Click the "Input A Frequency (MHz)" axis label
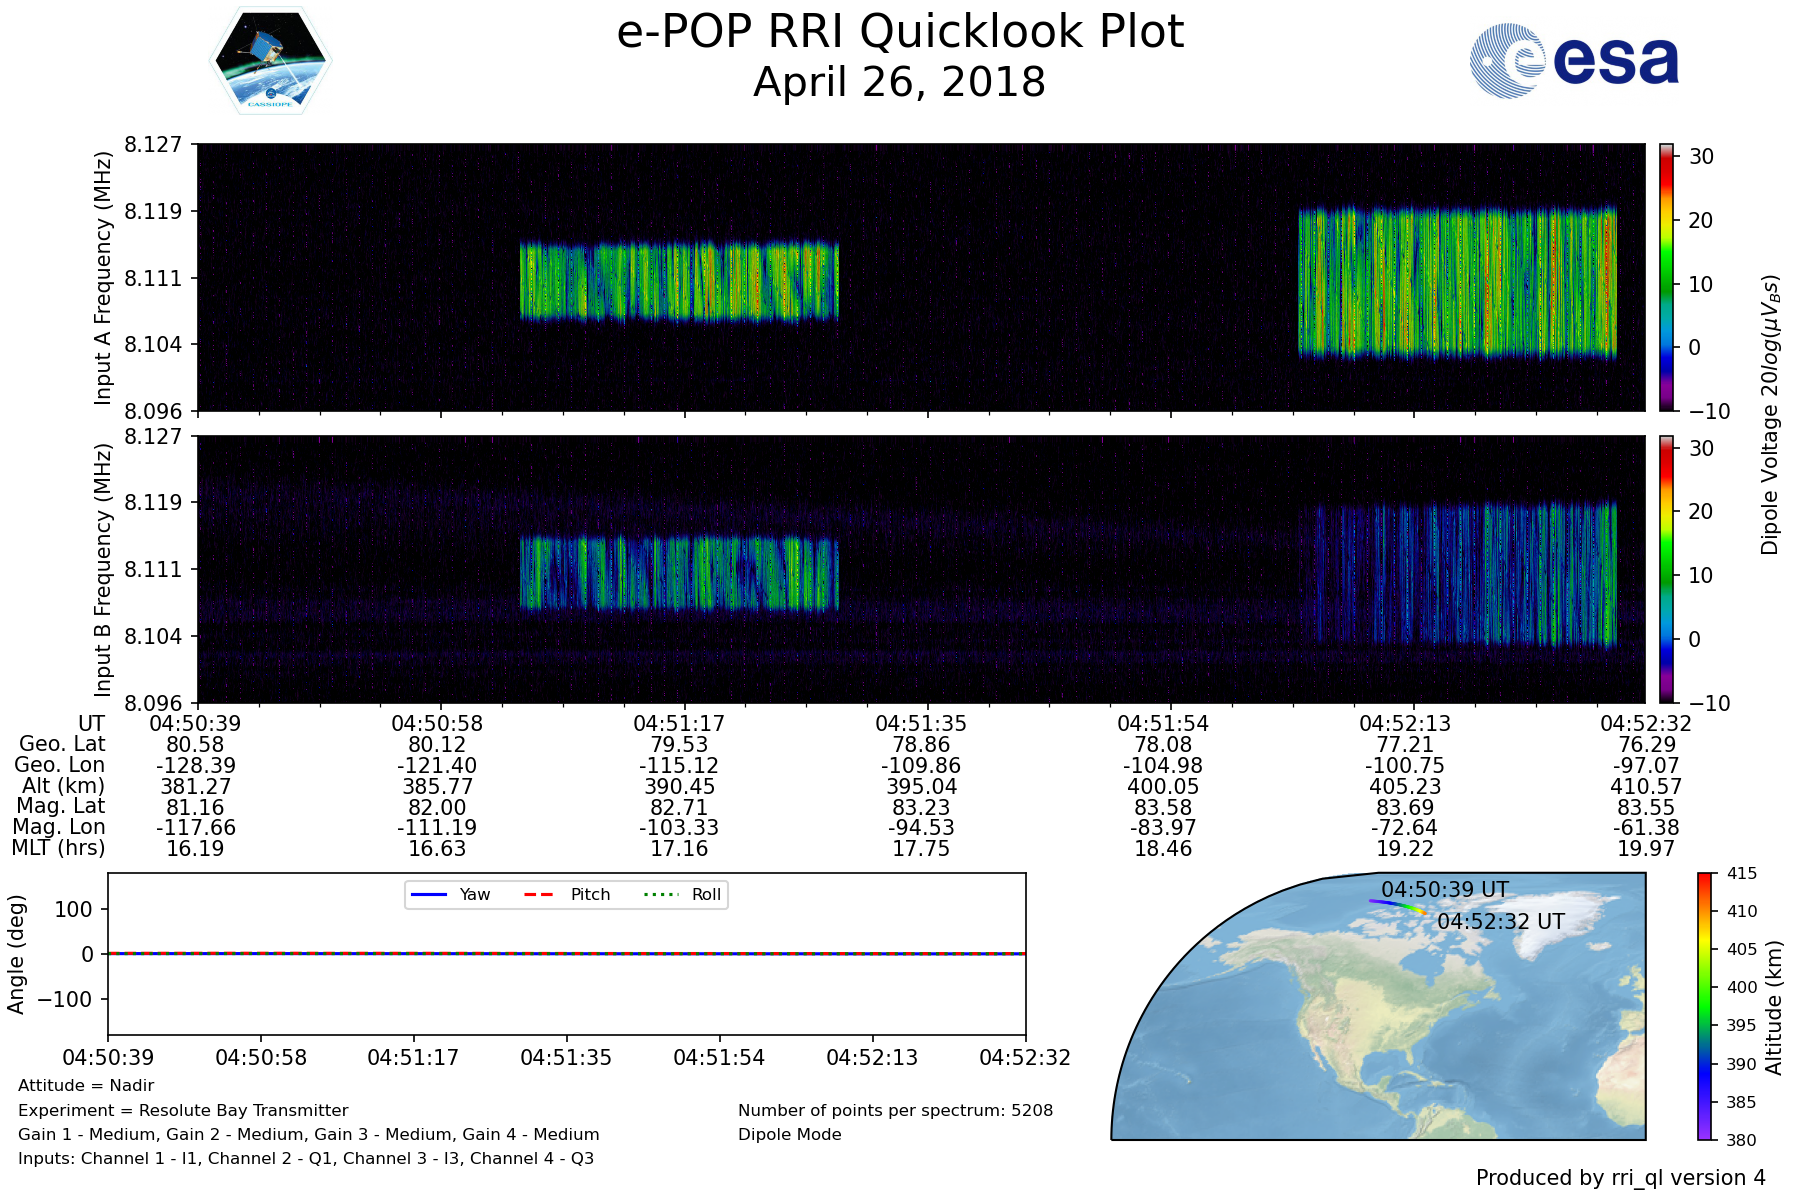The image size is (1800, 1200). pyautogui.click(x=102, y=278)
